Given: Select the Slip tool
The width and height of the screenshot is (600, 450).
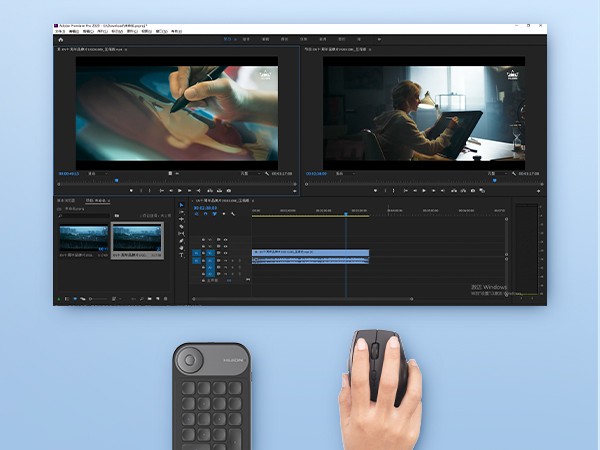Looking at the screenshot, I should point(181,233).
